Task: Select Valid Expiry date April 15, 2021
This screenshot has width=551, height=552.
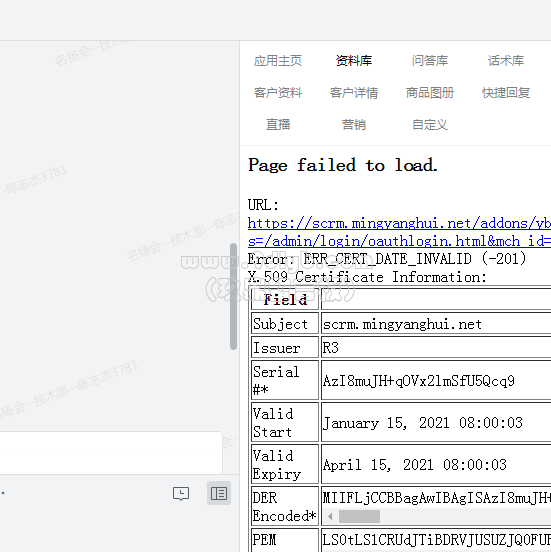Action: click(x=414, y=465)
